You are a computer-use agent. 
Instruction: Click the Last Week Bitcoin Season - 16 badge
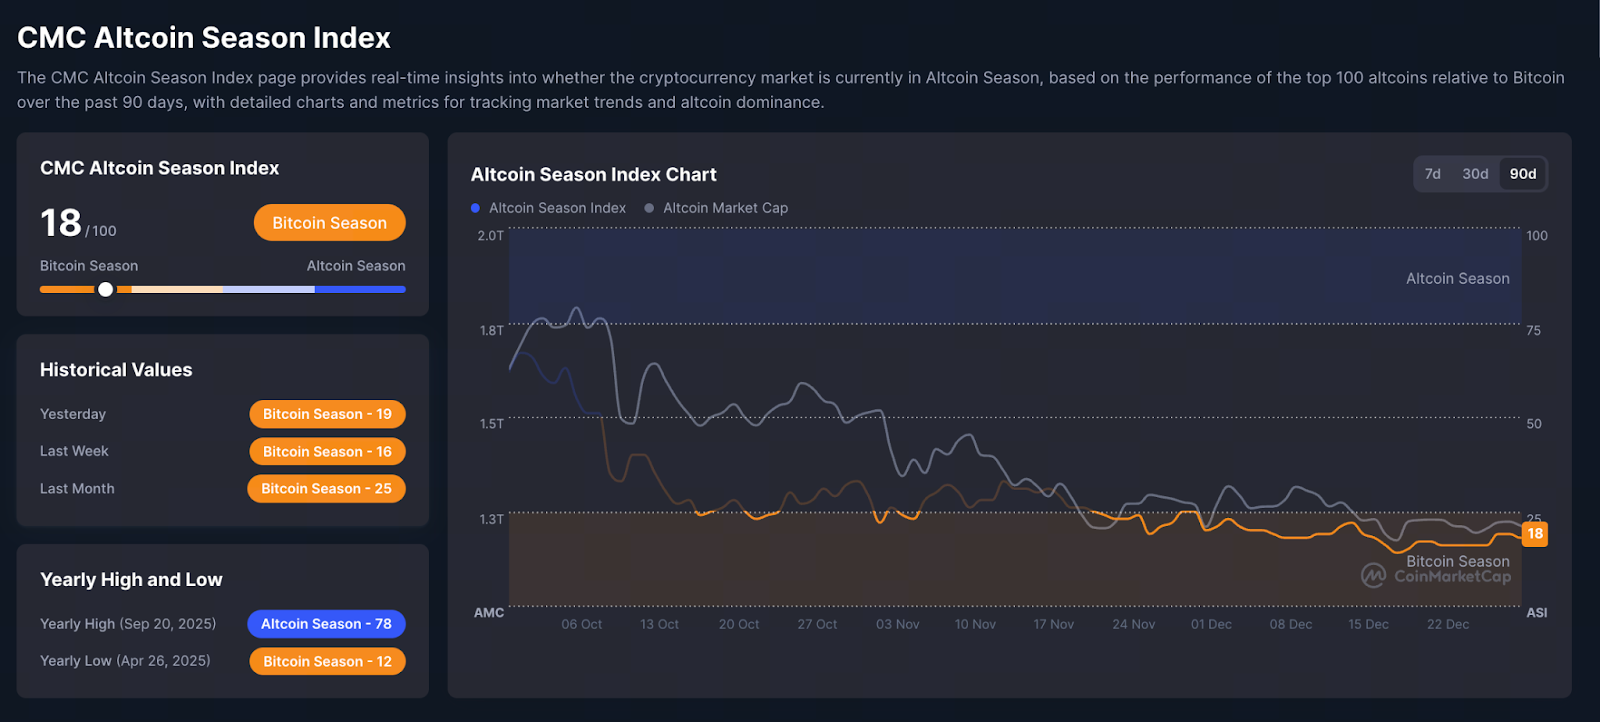click(x=327, y=452)
